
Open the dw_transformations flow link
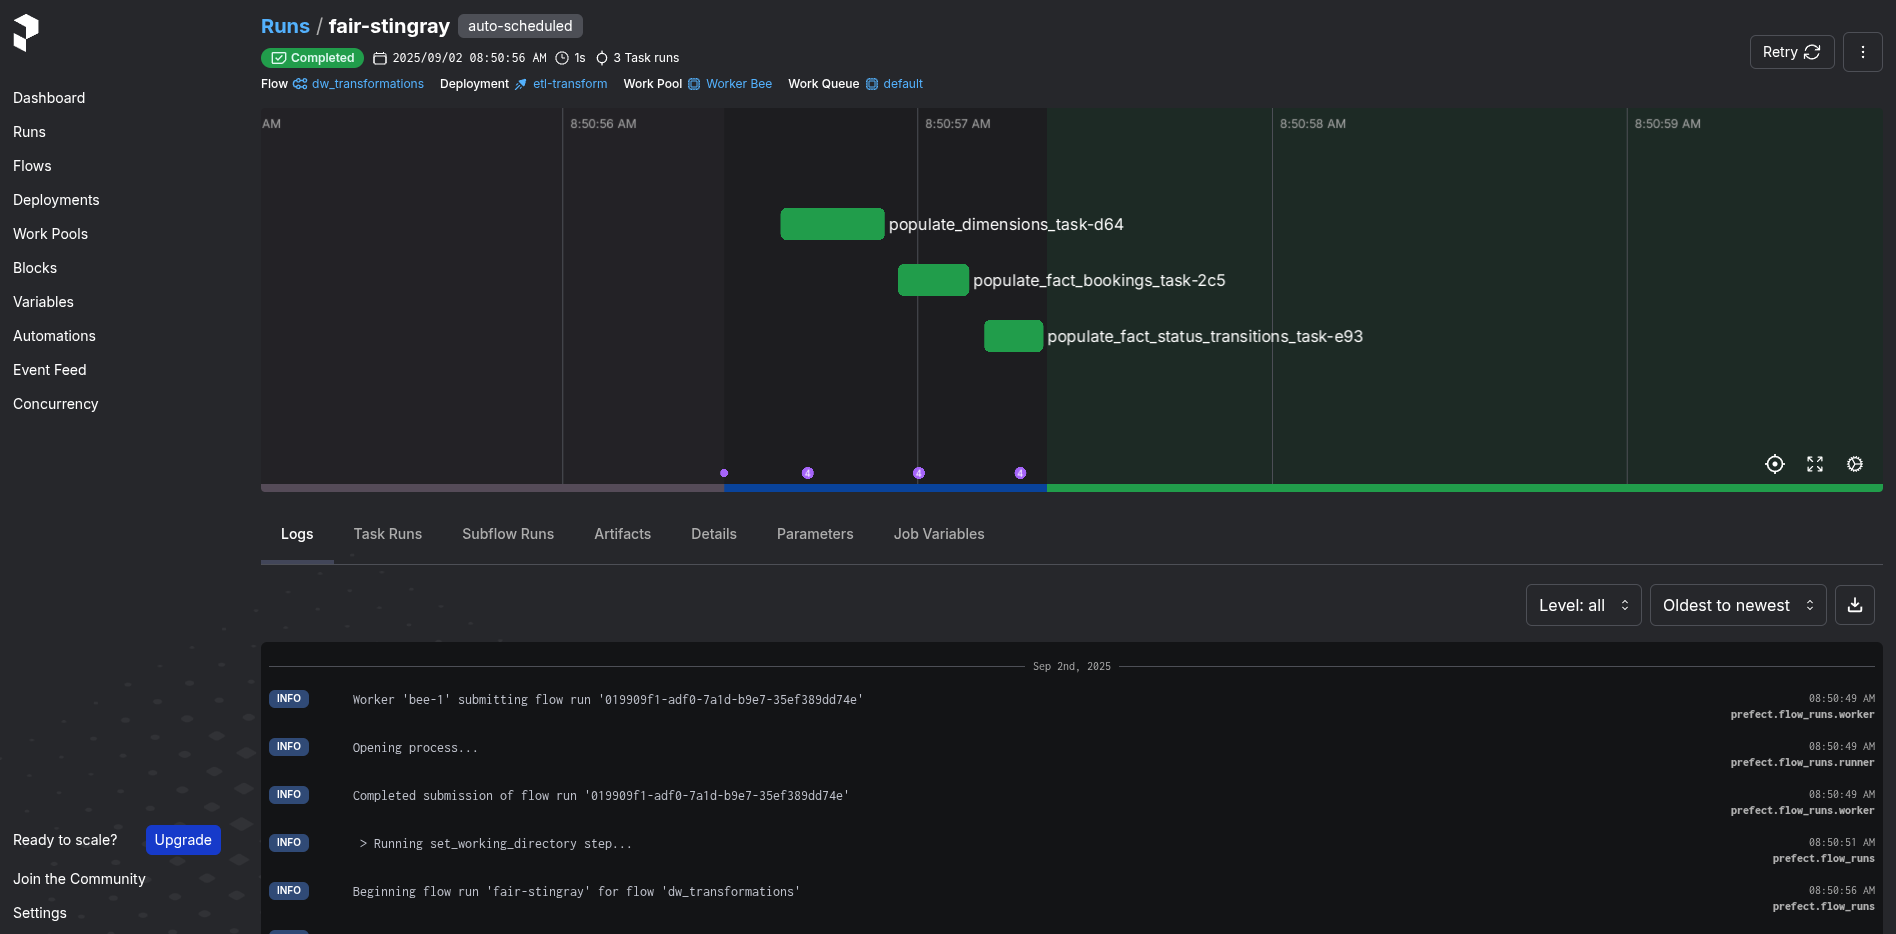coord(367,84)
